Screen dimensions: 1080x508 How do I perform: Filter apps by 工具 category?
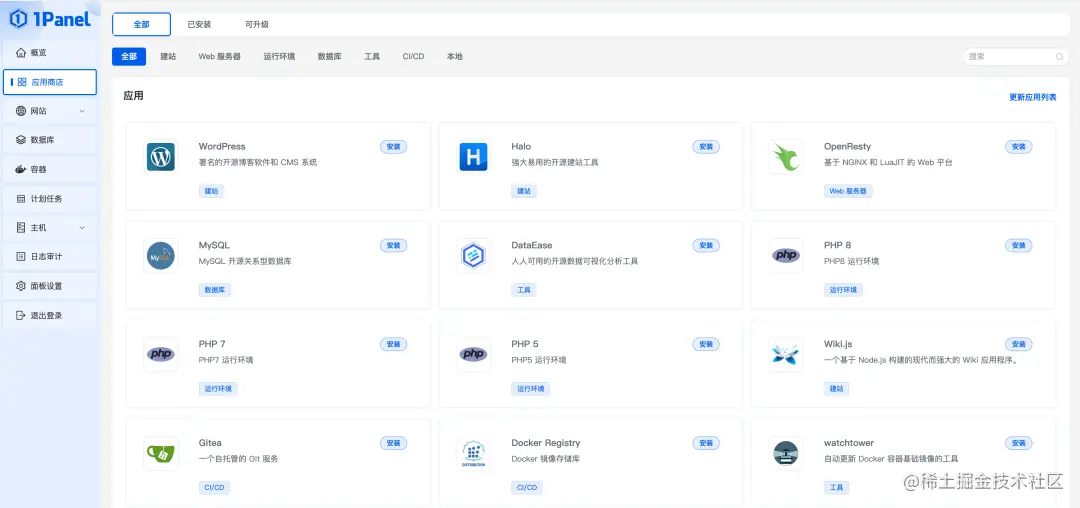[372, 56]
